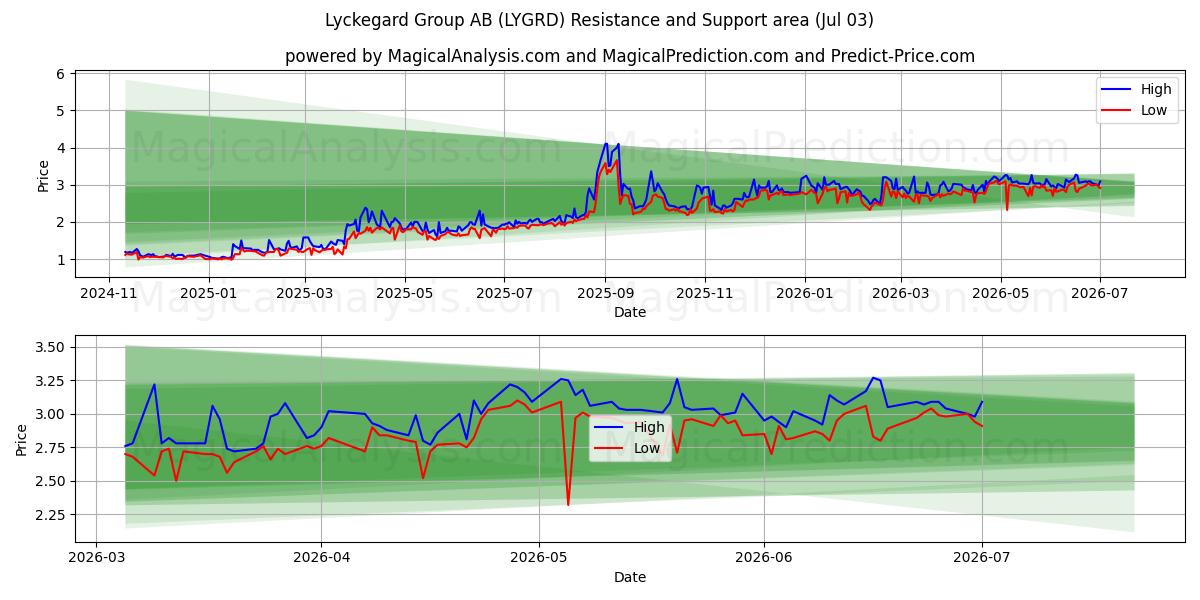Viewport: 1200px width, 600px height.
Task: Click the '2026-07' x-axis label on the top chart
Action: (1100, 293)
